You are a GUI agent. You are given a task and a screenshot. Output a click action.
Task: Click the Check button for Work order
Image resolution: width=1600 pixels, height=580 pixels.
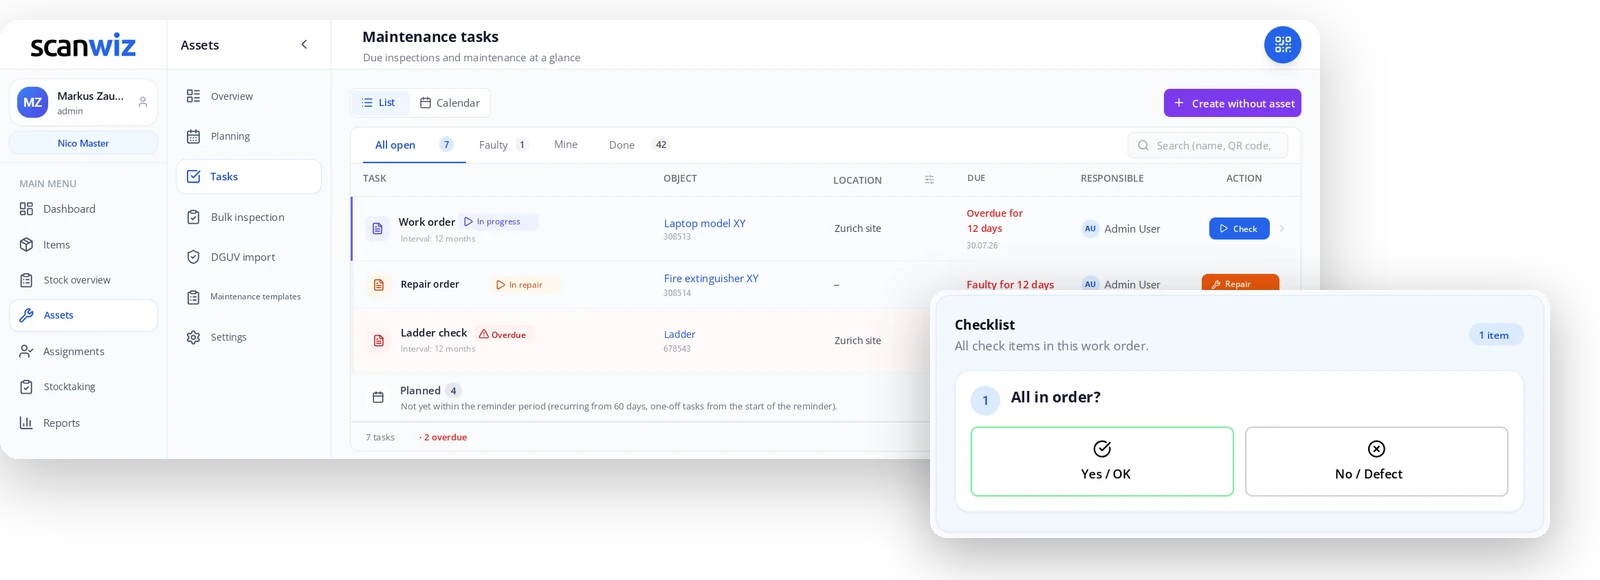tap(1239, 228)
